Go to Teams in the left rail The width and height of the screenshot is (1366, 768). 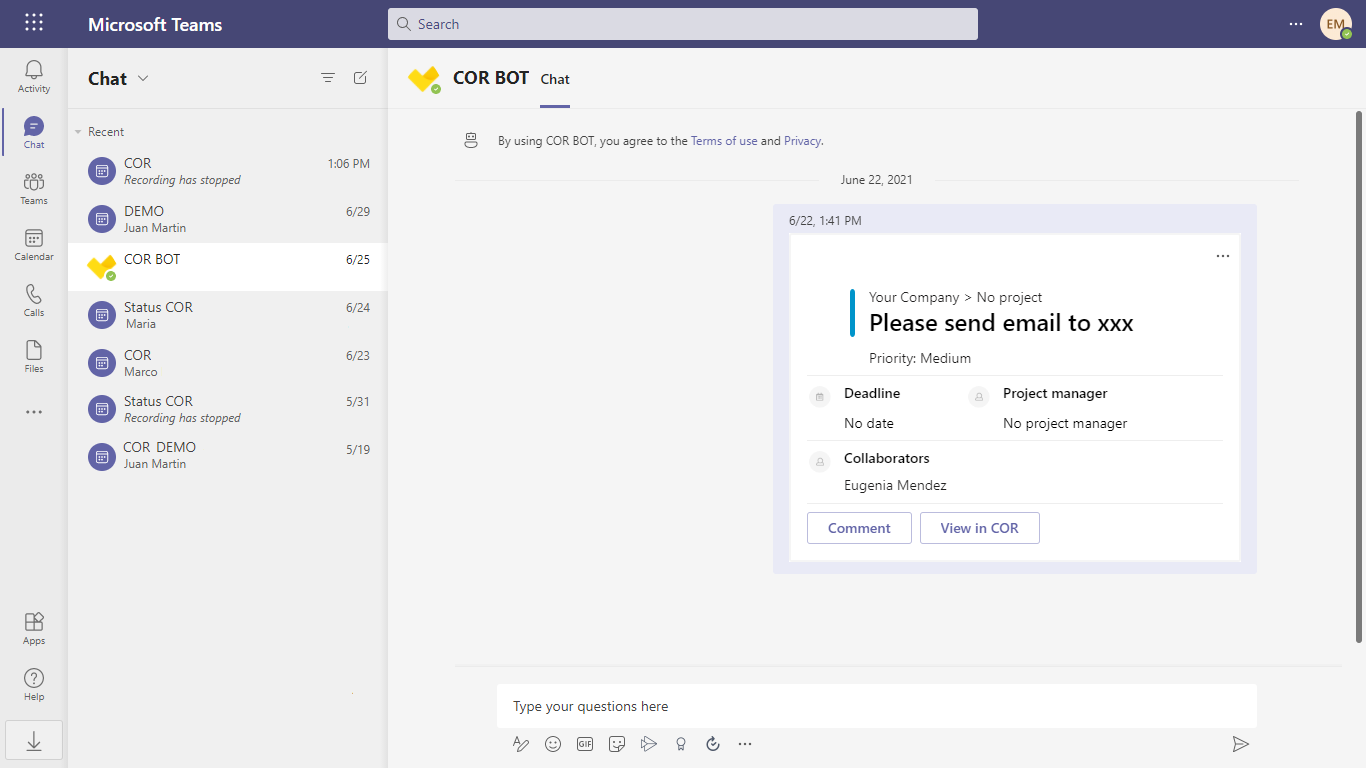[x=34, y=188]
